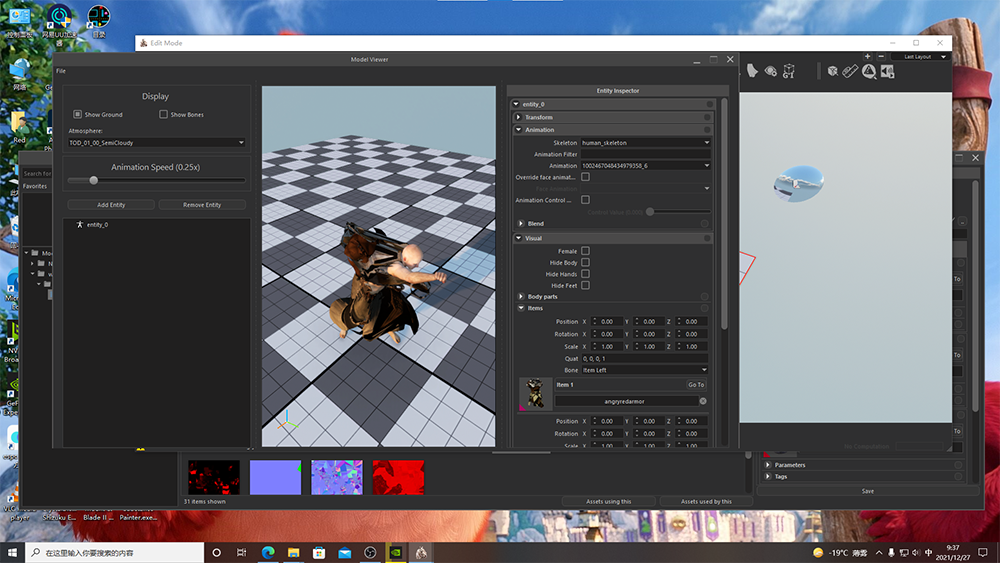Click the cube inspect icon in Edit Mode toolbar
Screen dimensions: 1000x563
click(832, 71)
